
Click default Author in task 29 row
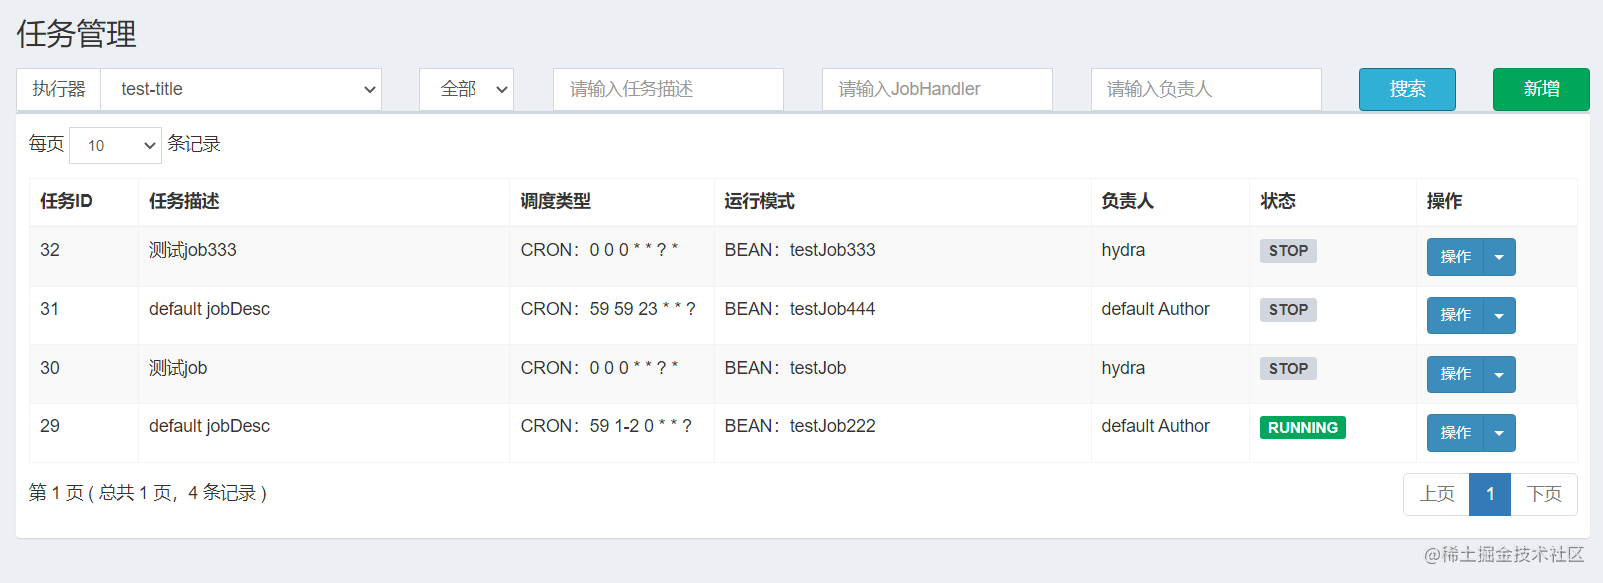(1155, 426)
